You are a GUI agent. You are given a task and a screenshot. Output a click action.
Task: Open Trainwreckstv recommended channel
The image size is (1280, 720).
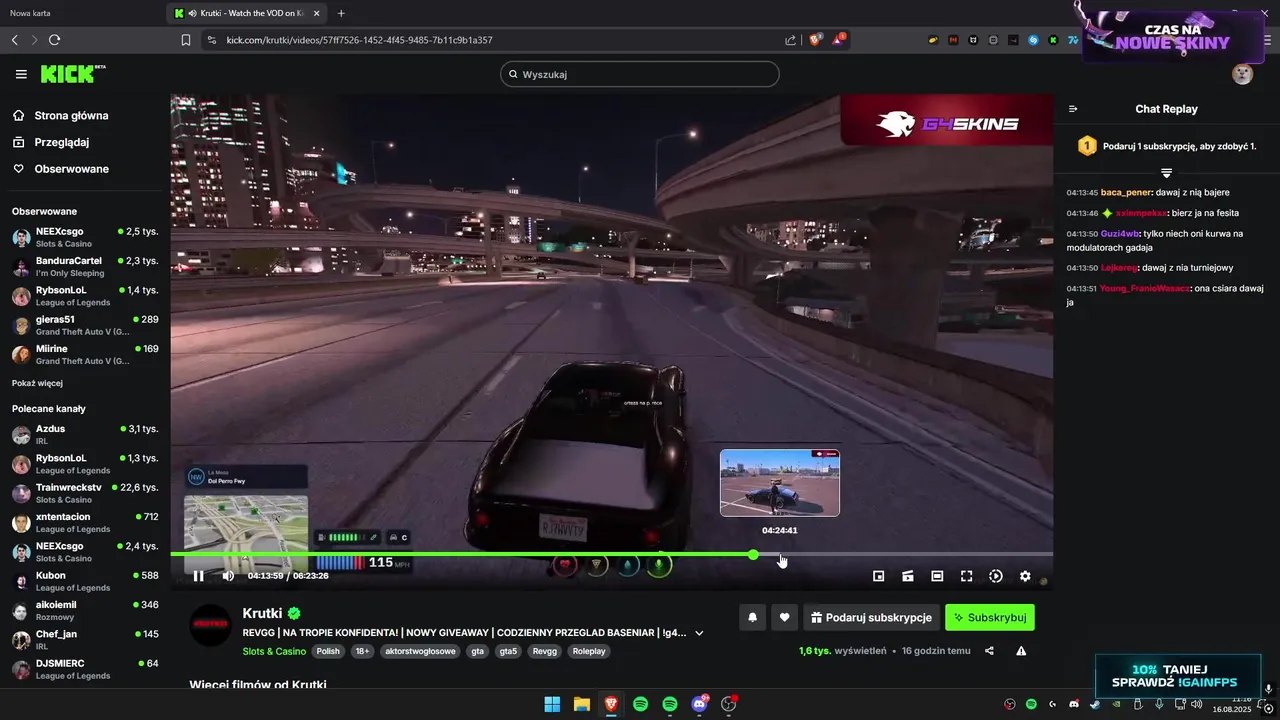coord(85,493)
